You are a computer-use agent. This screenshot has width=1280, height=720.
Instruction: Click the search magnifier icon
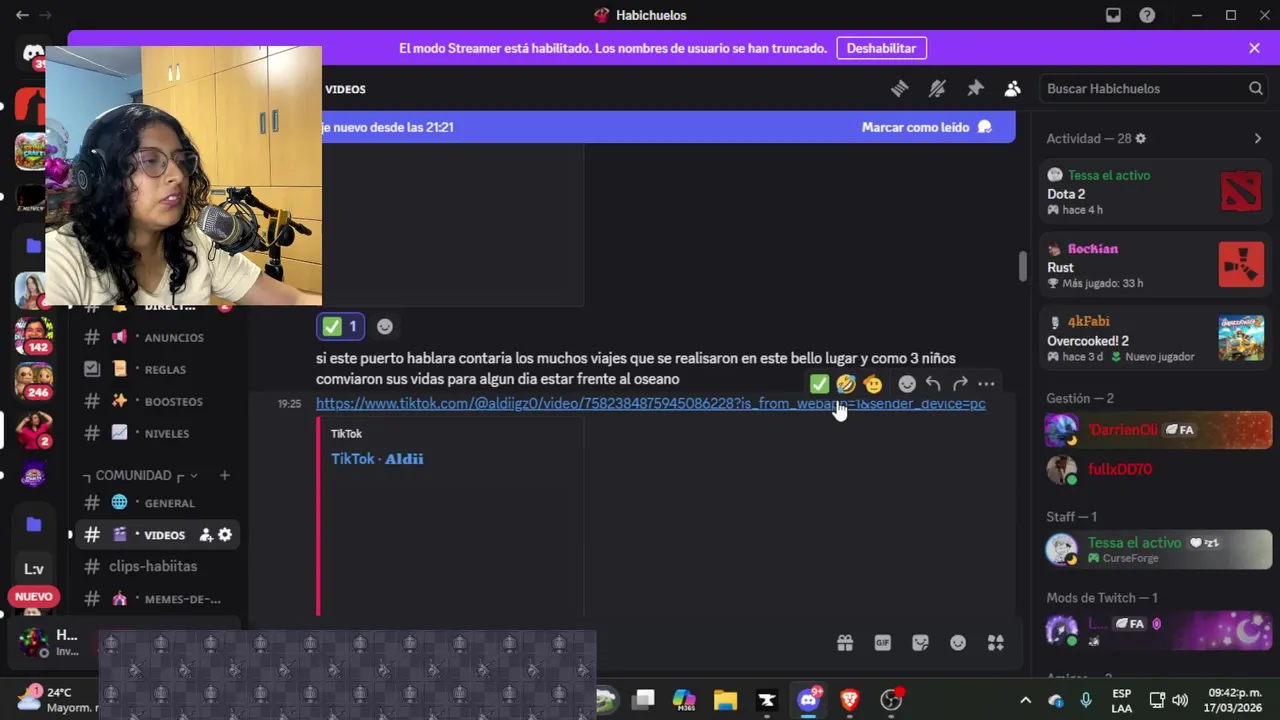pos(1256,89)
